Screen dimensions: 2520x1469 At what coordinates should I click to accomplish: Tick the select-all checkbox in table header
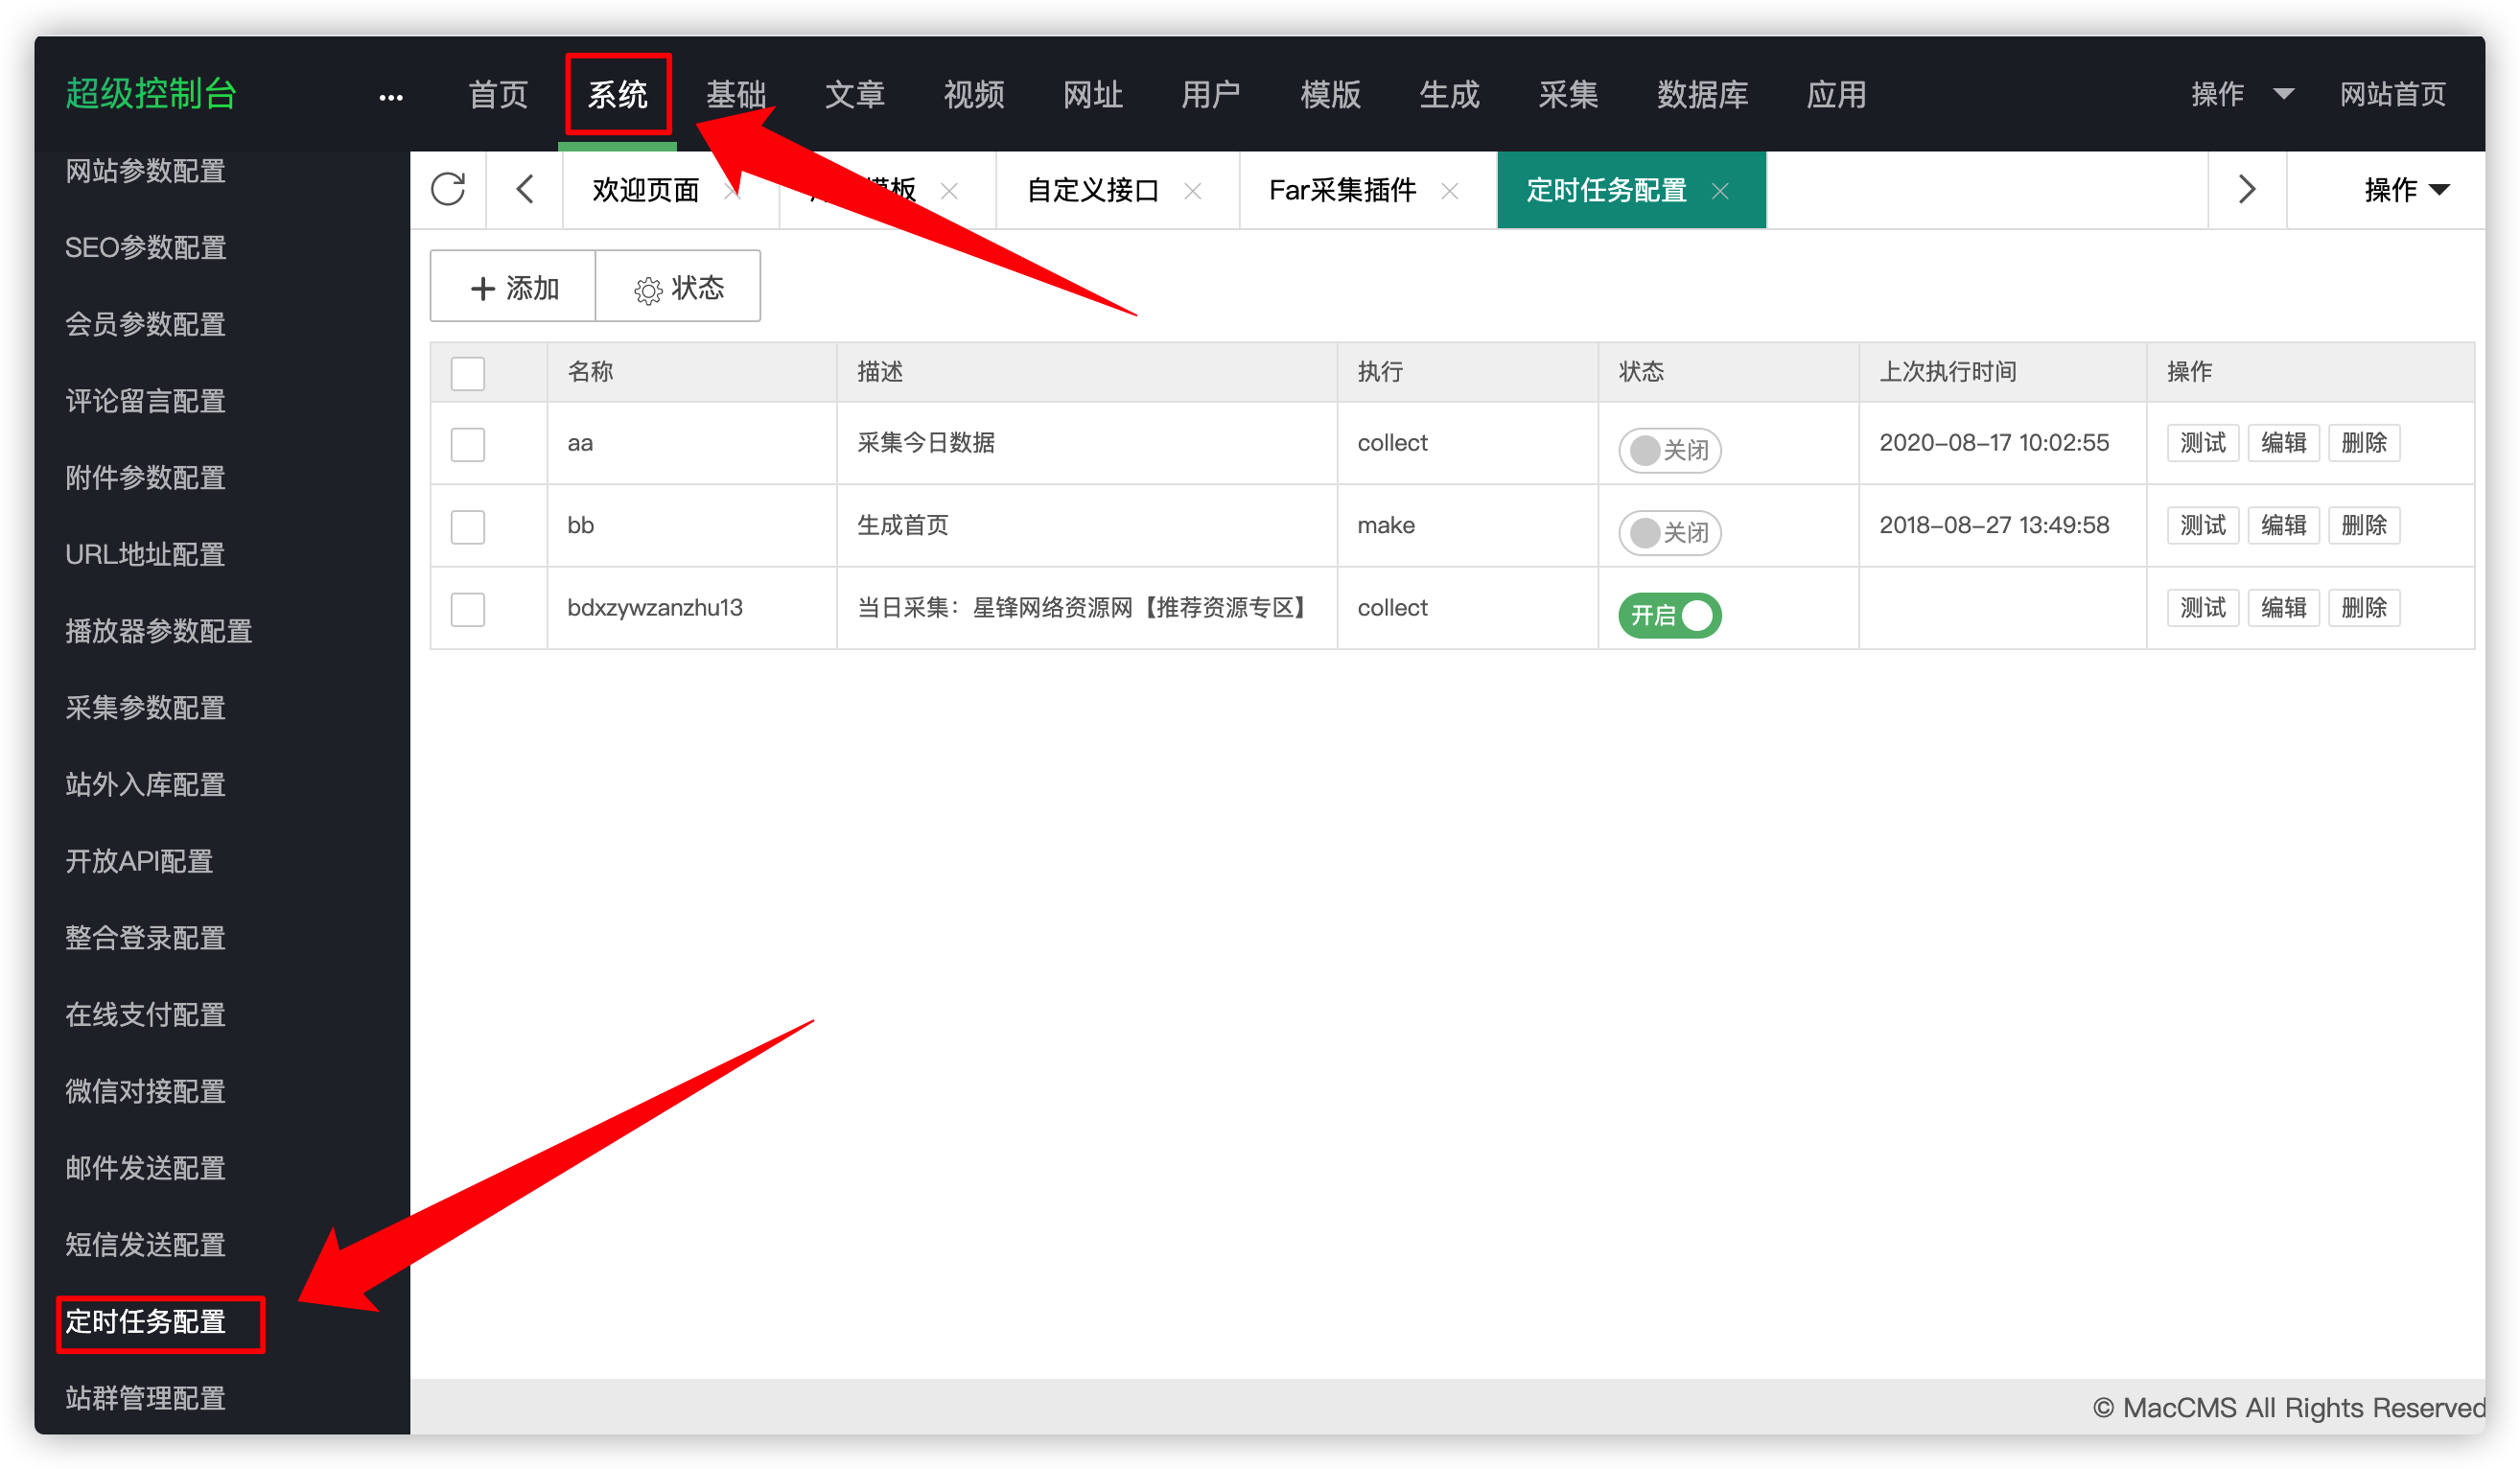[467, 373]
